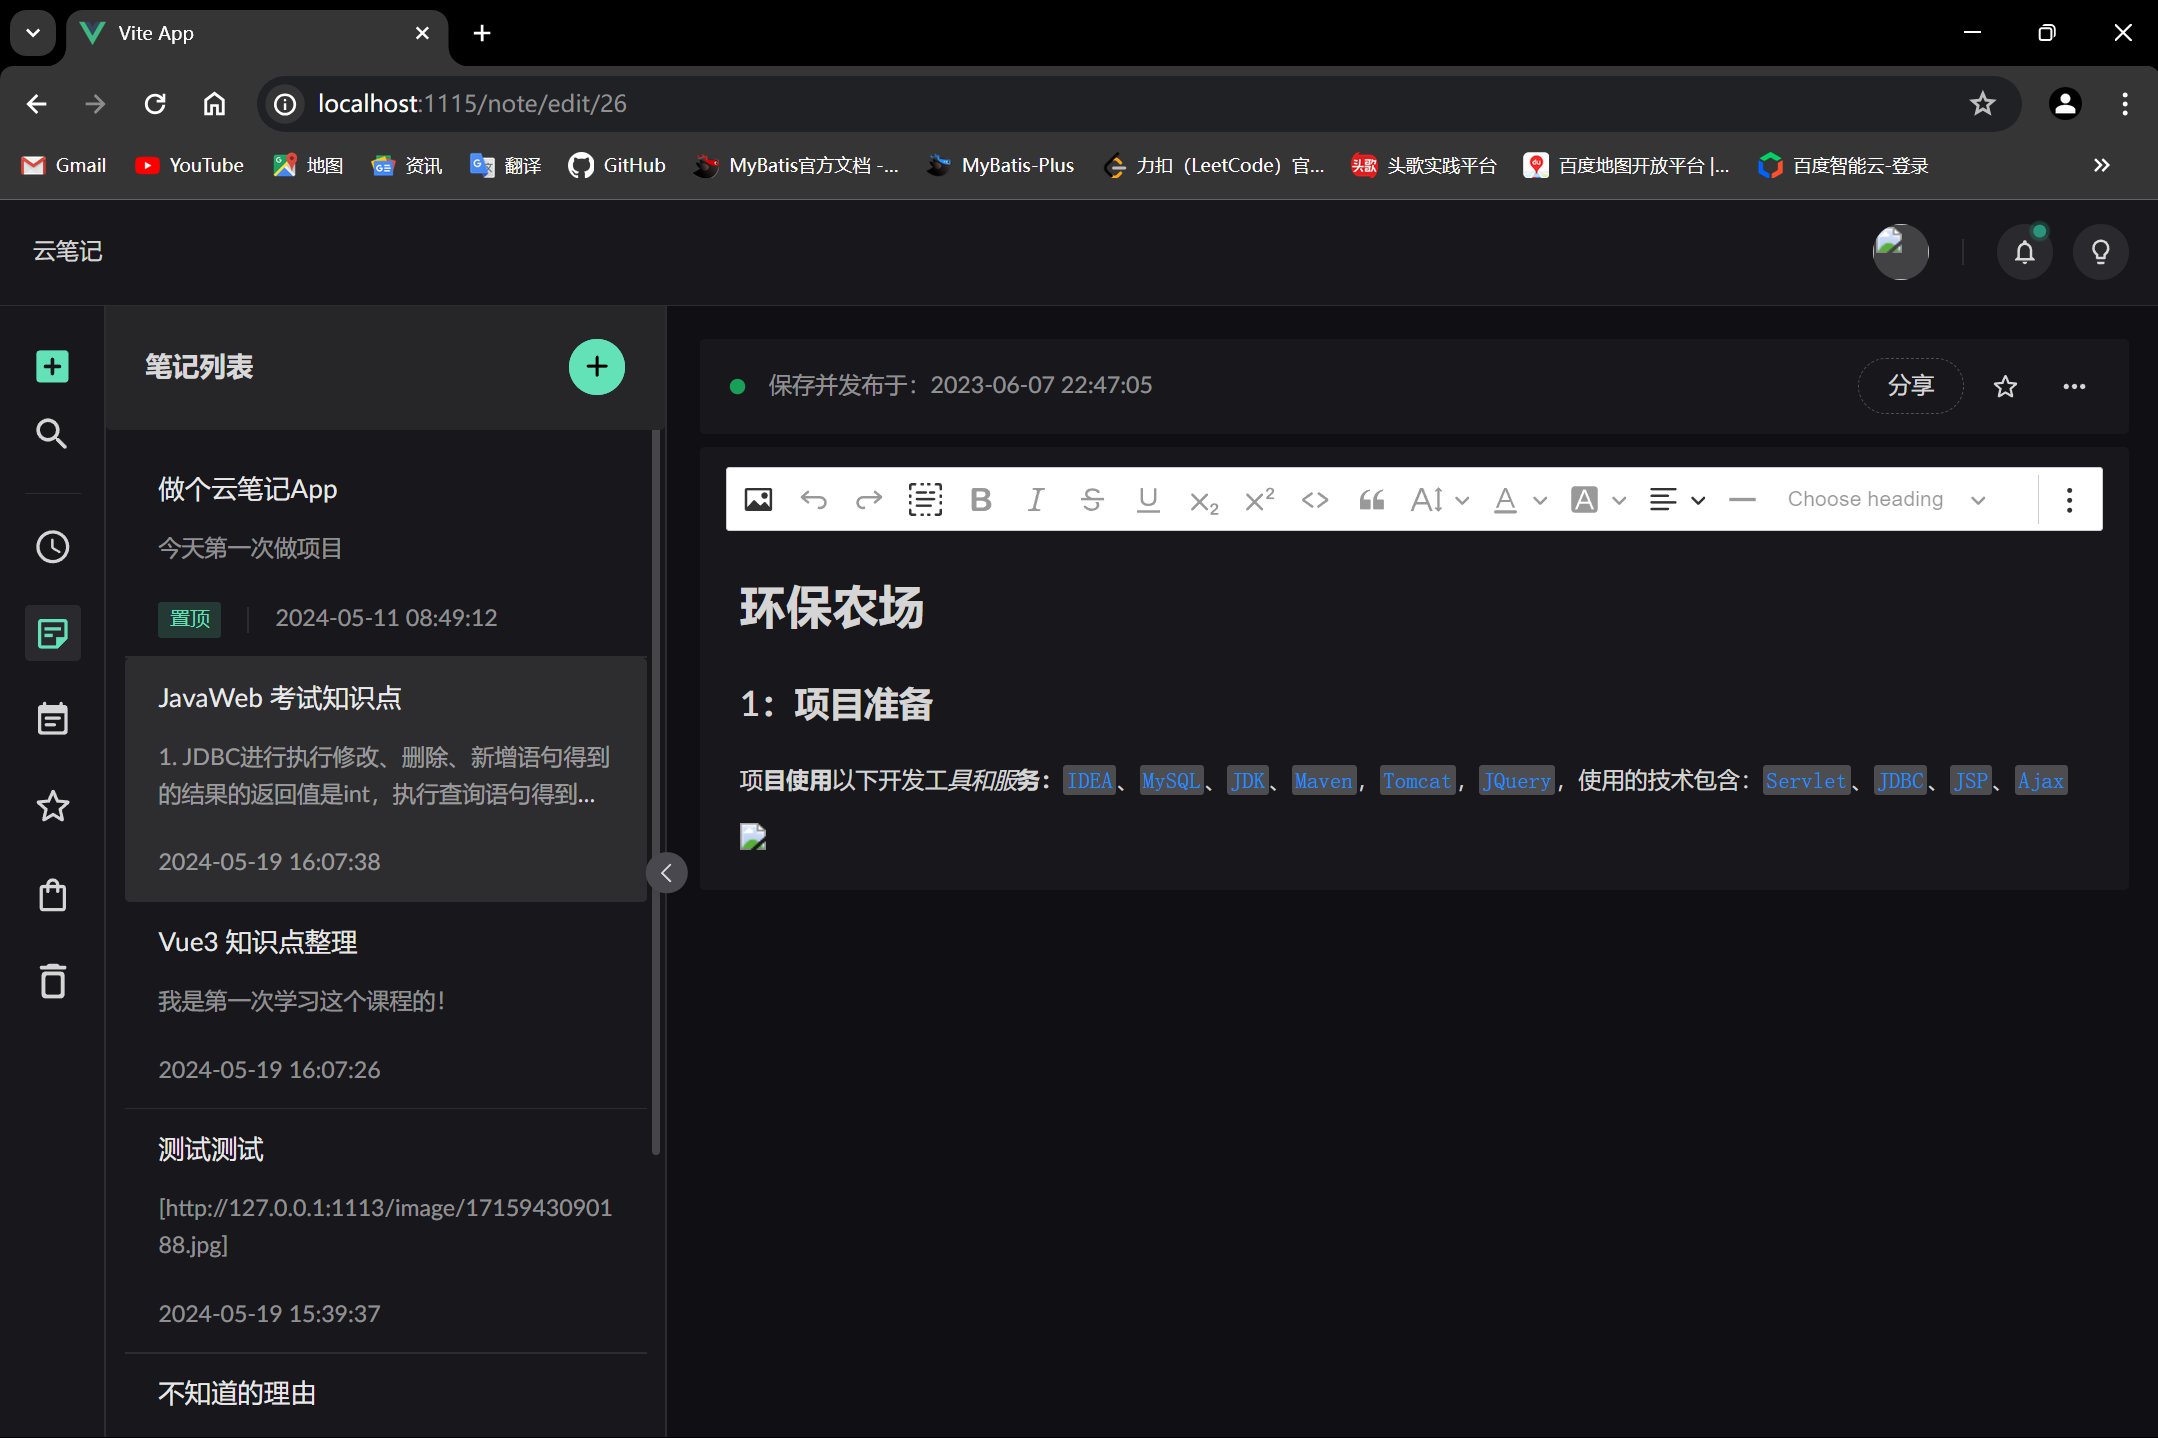This screenshot has height=1438, width=2158.
Task: Toggle the light/dark mode icon
Action: (2099, 250)
